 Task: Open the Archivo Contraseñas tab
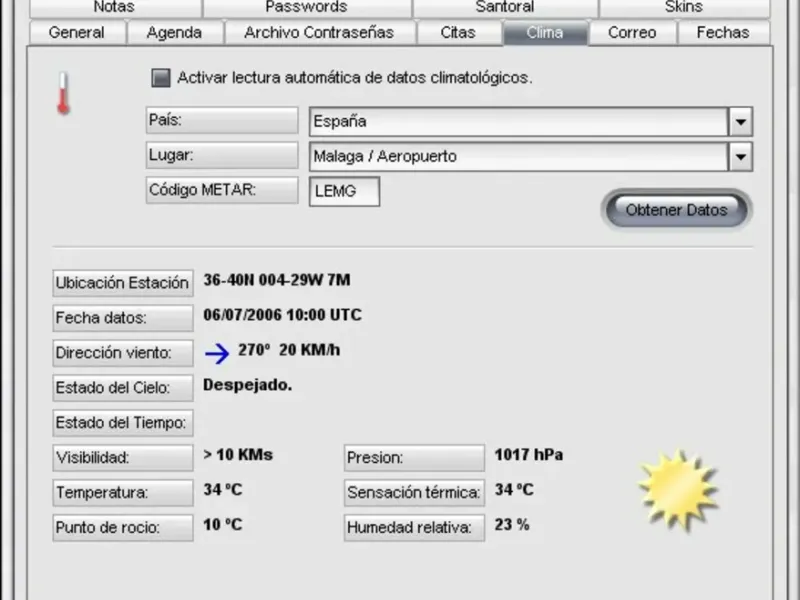click(319, 33)
